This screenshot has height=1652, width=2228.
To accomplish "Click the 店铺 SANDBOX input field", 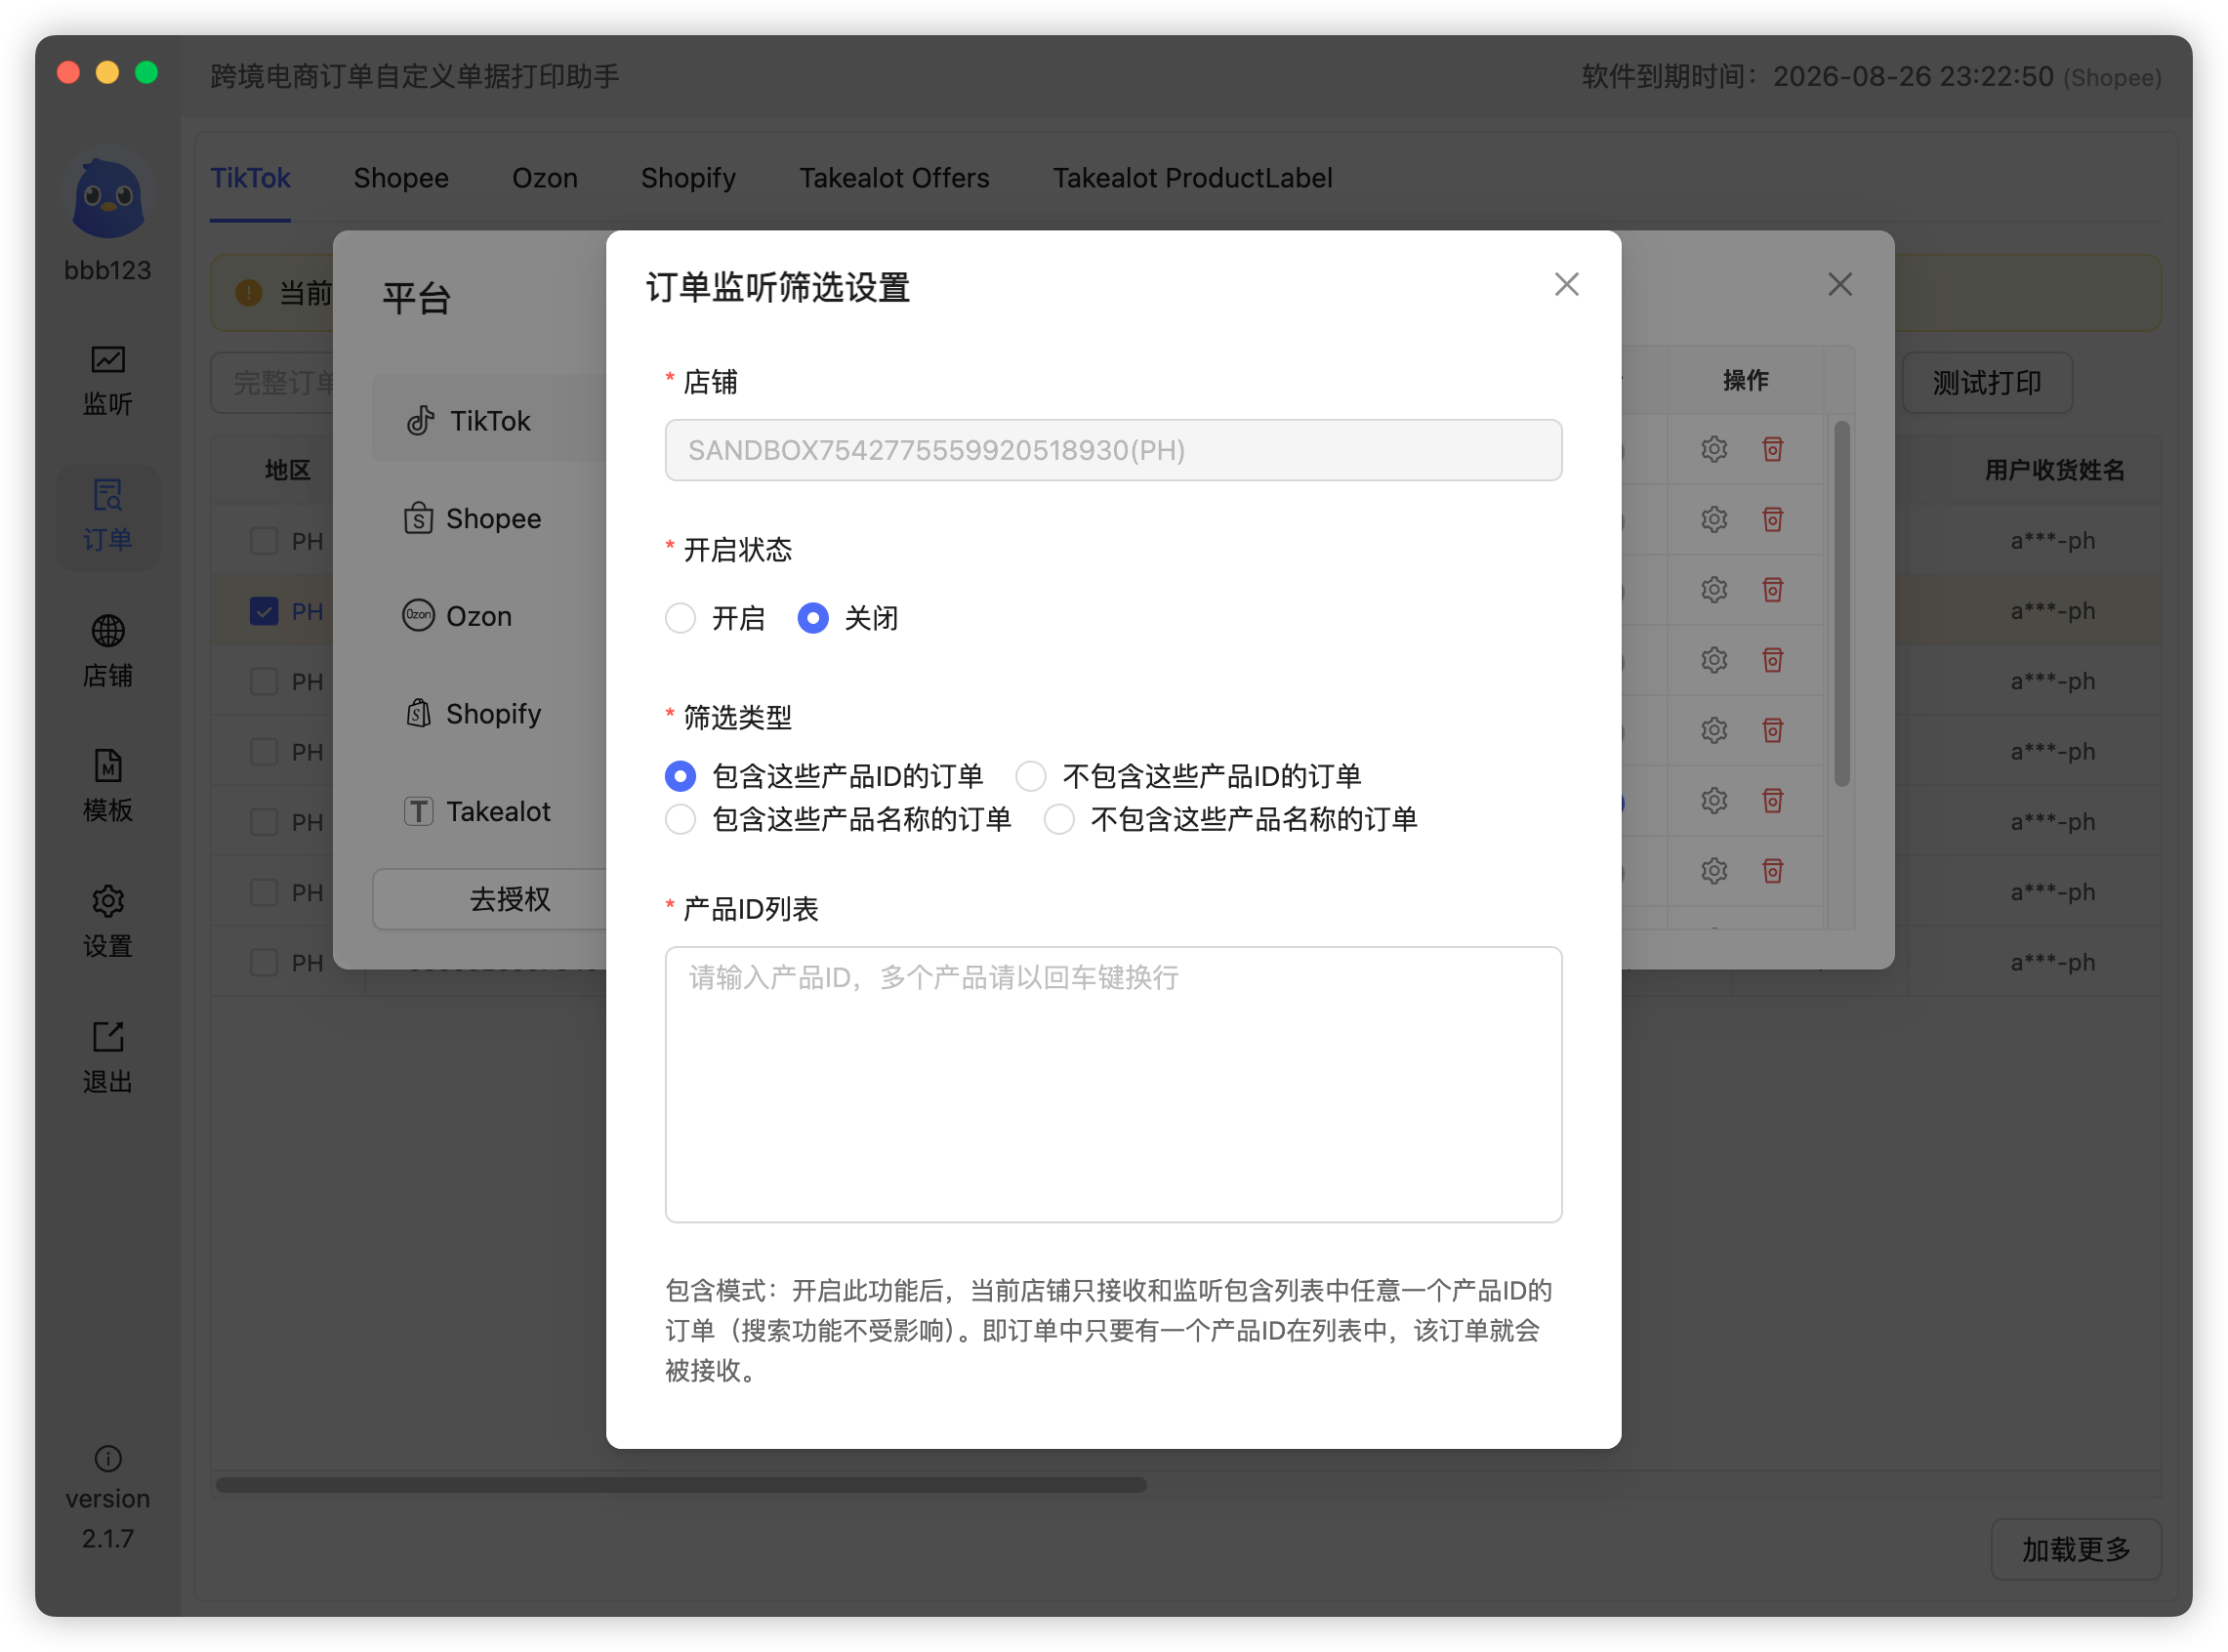I will [x=1113, y=450].
